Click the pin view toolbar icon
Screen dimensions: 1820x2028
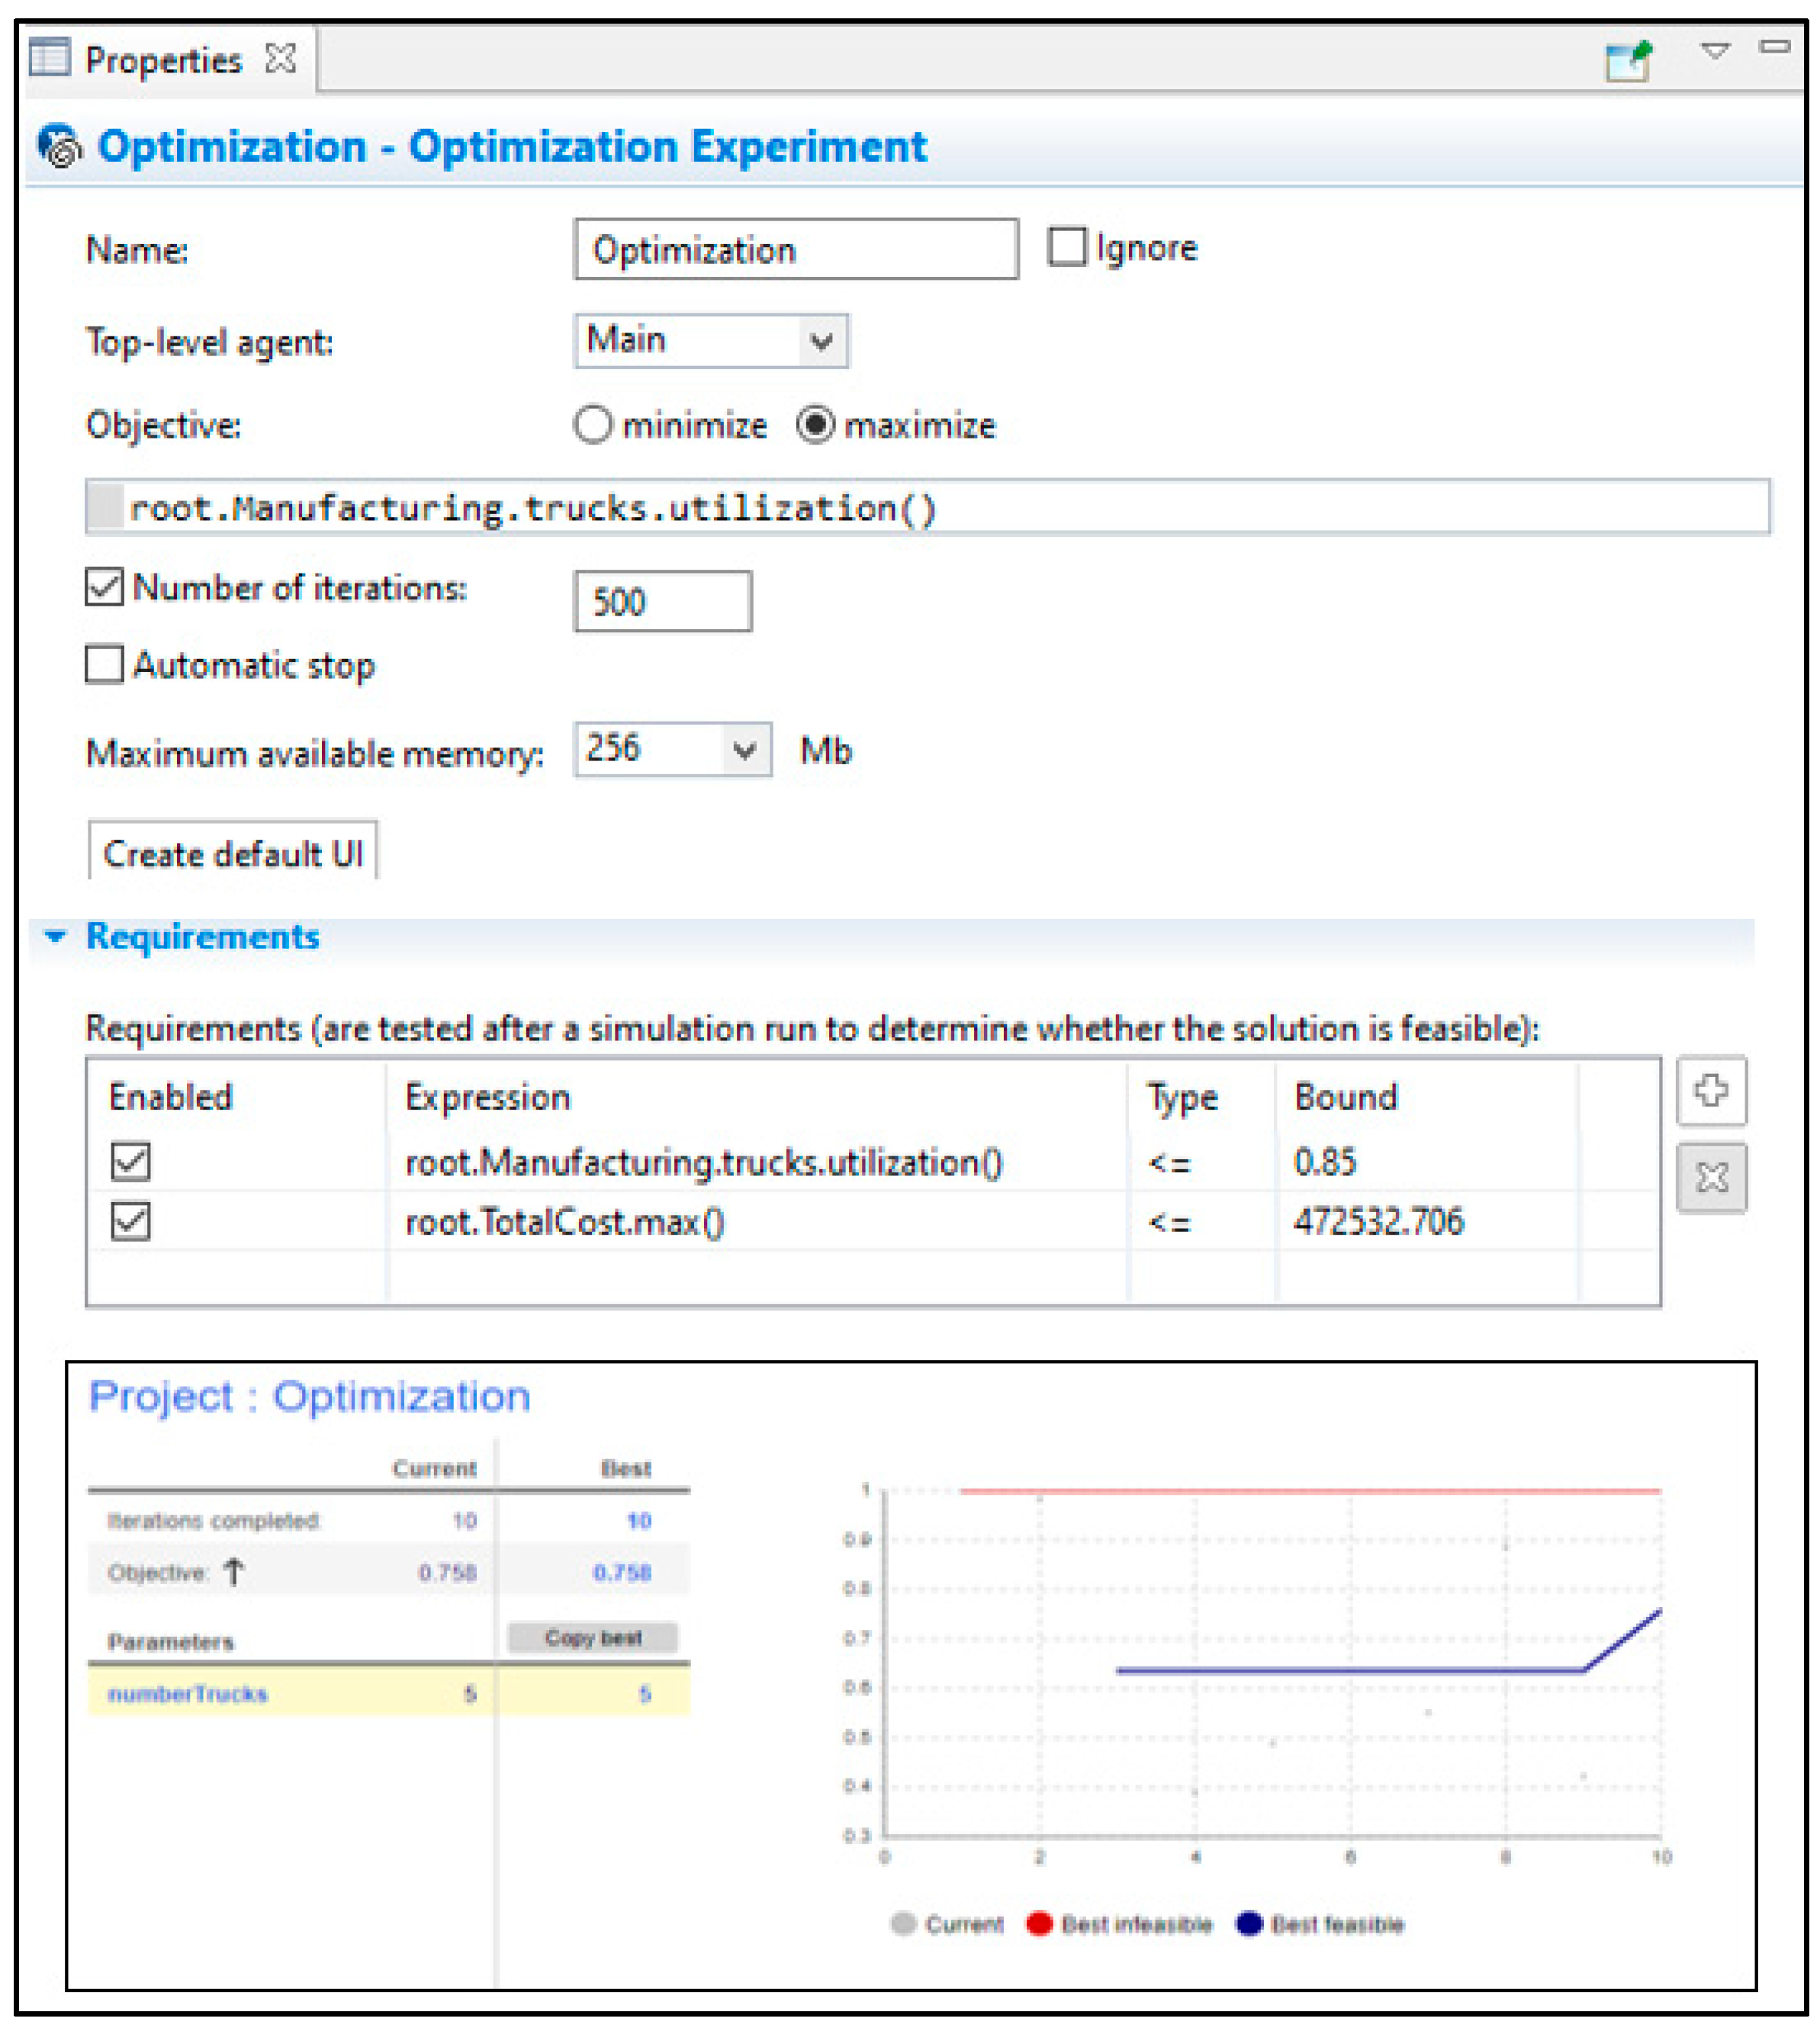click(x=1630, y=60)
